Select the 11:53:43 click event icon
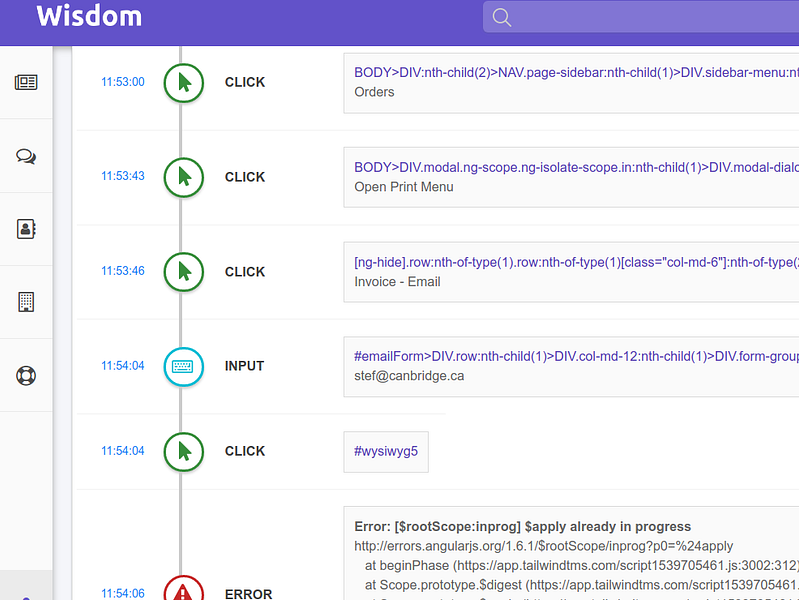The width and height of the screenshot is (799, 600). (183, 177)
